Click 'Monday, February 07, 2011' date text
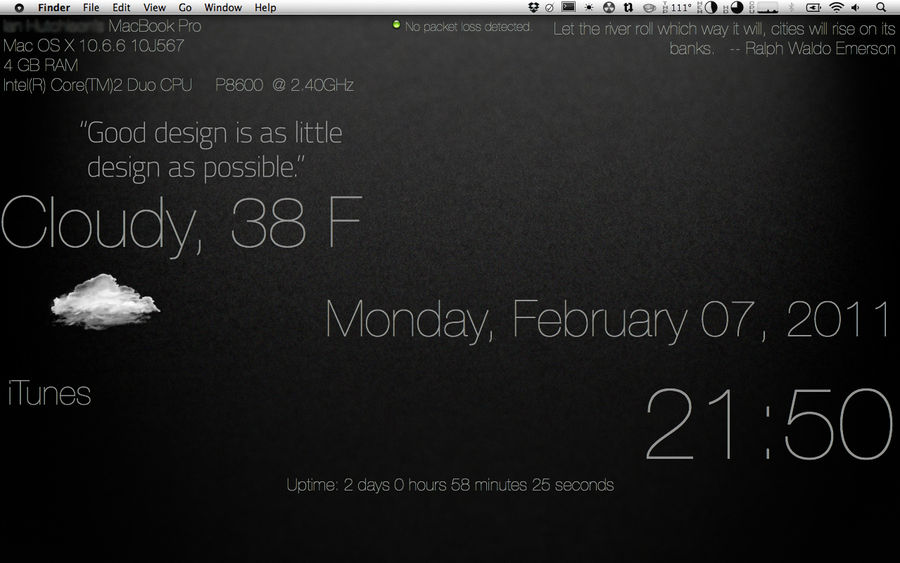Image resolution: width=900 pixels, height=563 pixels. coord(607,320)
